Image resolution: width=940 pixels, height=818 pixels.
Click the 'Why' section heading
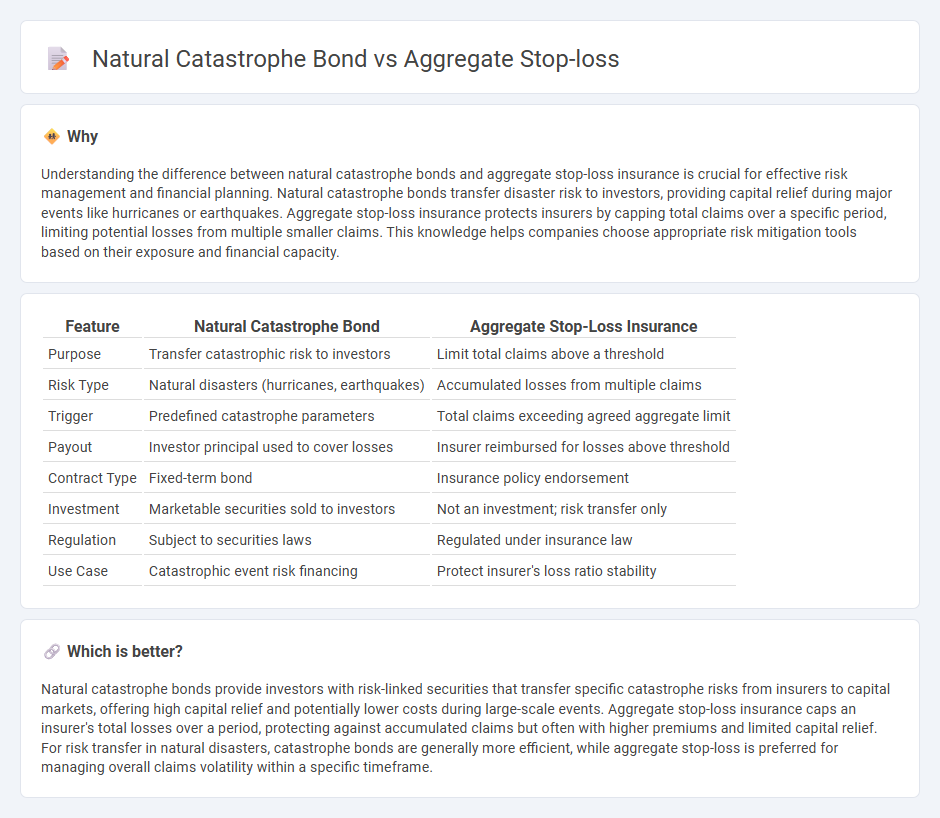click(x=82, y=137)
